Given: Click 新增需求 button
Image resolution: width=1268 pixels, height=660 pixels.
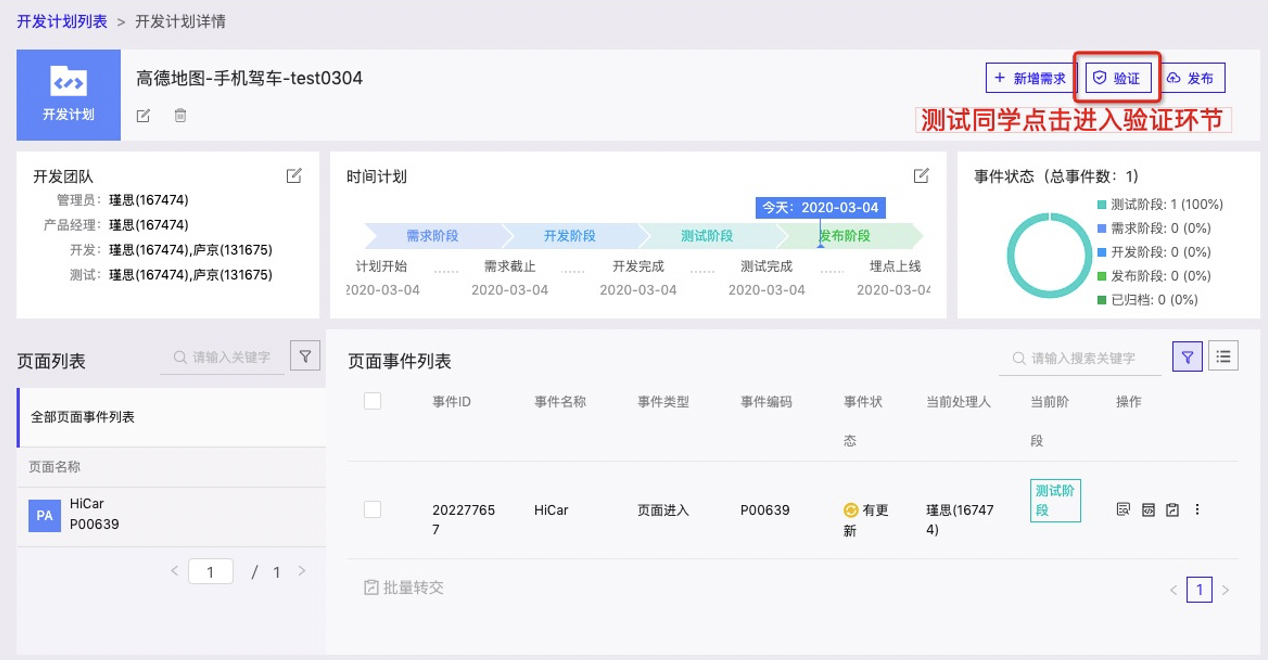Looking at the screenshot, I should click(x=1030, y=78).
